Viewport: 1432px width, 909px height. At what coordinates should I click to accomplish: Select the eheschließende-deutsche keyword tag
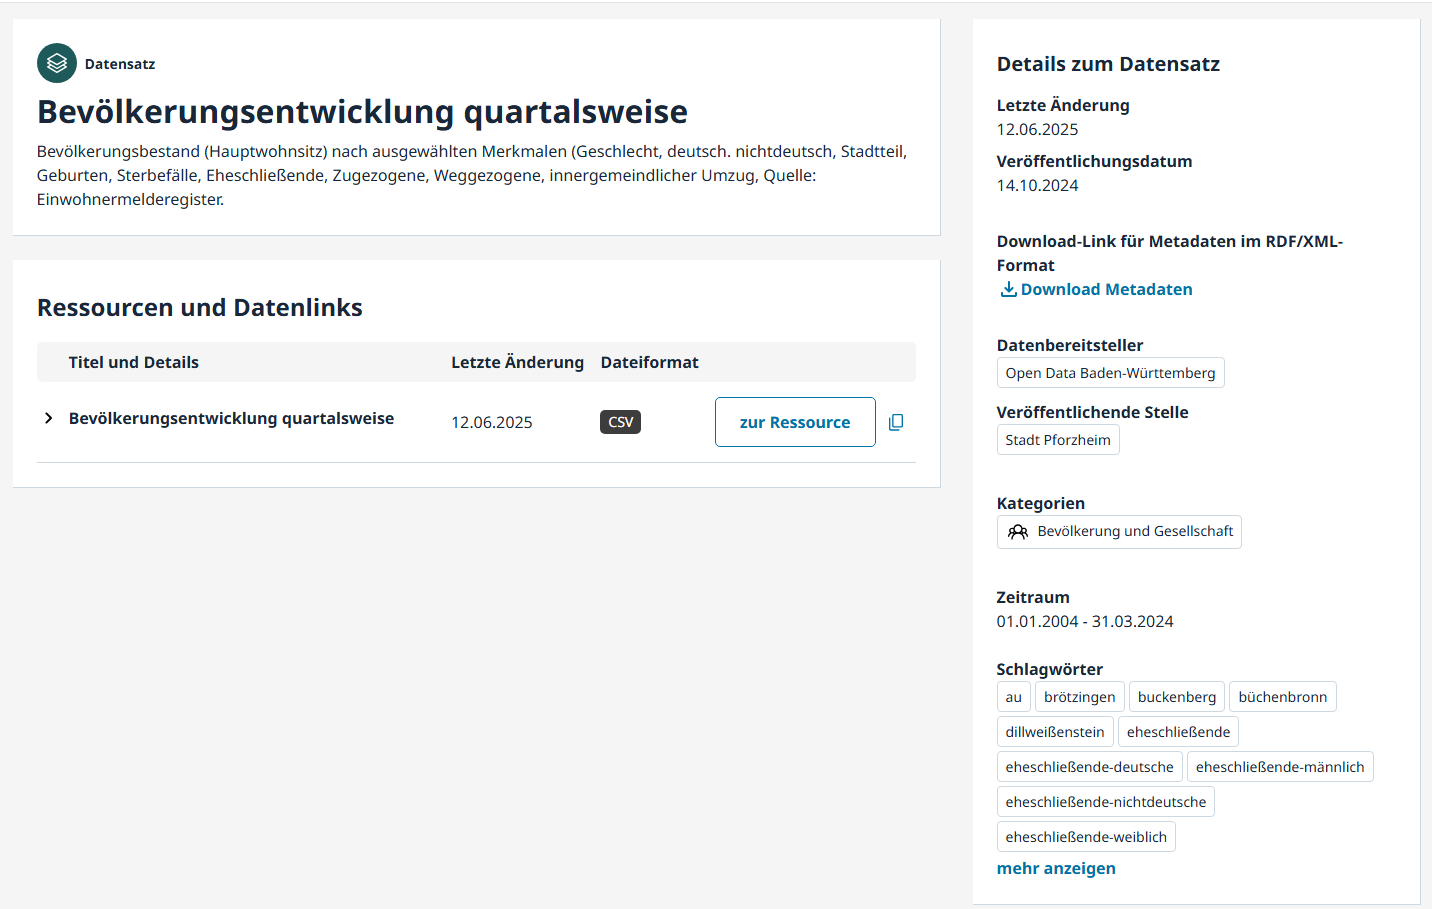tap(1089, 767)
